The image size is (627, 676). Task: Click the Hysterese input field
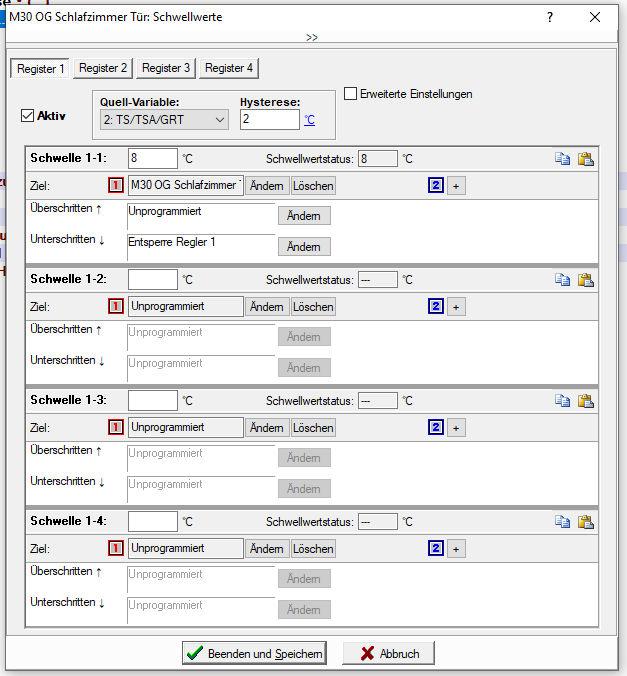tap(269, 120)
